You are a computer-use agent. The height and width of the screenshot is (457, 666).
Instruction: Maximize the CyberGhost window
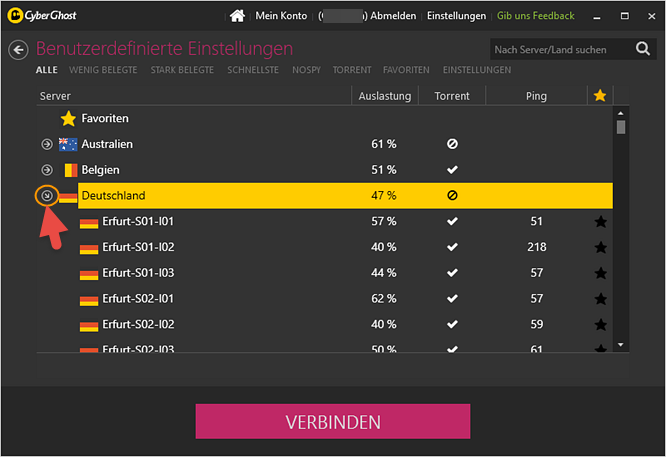tap(624, 16)
